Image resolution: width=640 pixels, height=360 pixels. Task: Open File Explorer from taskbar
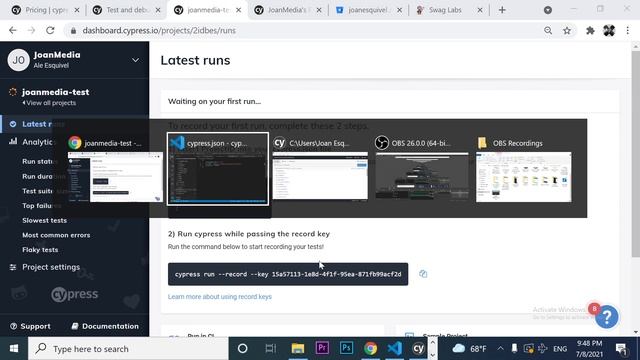(x=298, y=349)
